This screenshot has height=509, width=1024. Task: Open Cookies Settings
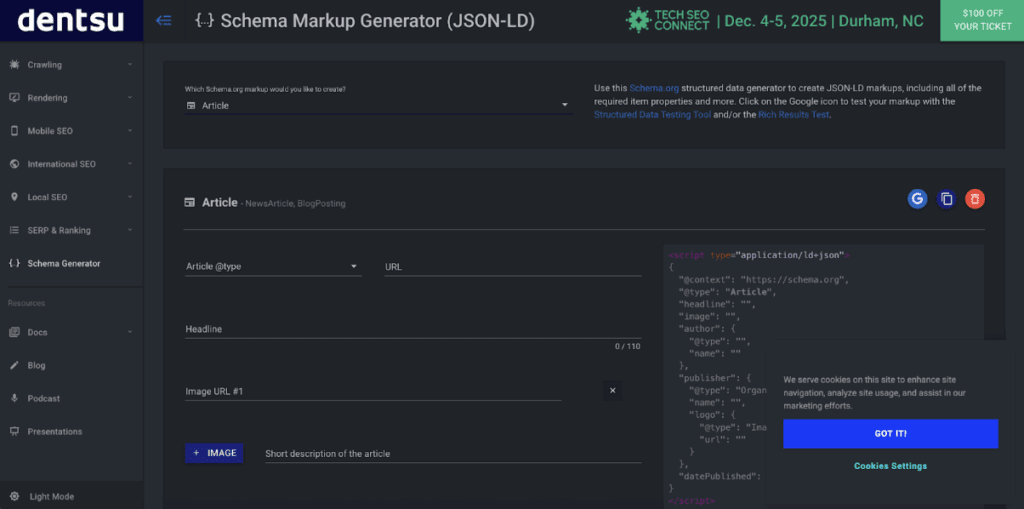890,466
